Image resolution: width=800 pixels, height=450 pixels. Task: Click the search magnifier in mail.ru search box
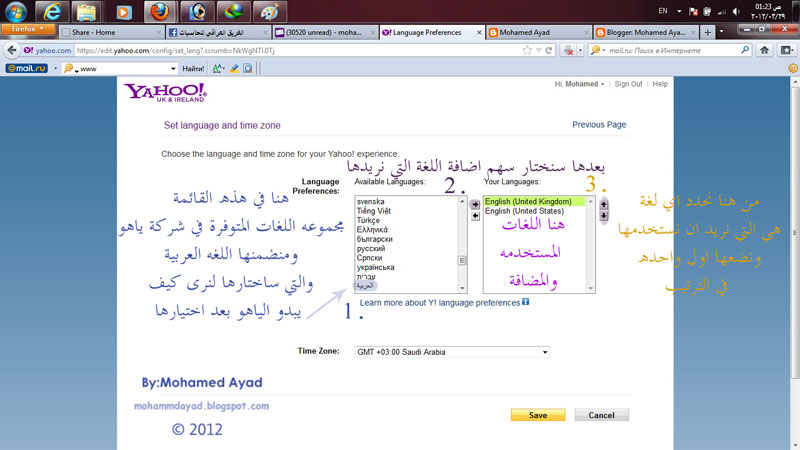745,50
